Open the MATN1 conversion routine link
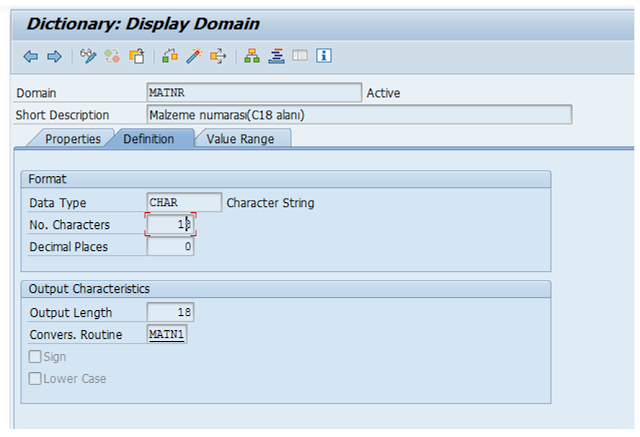The width and height of the screenshot is (640, 437). point(166,334)
